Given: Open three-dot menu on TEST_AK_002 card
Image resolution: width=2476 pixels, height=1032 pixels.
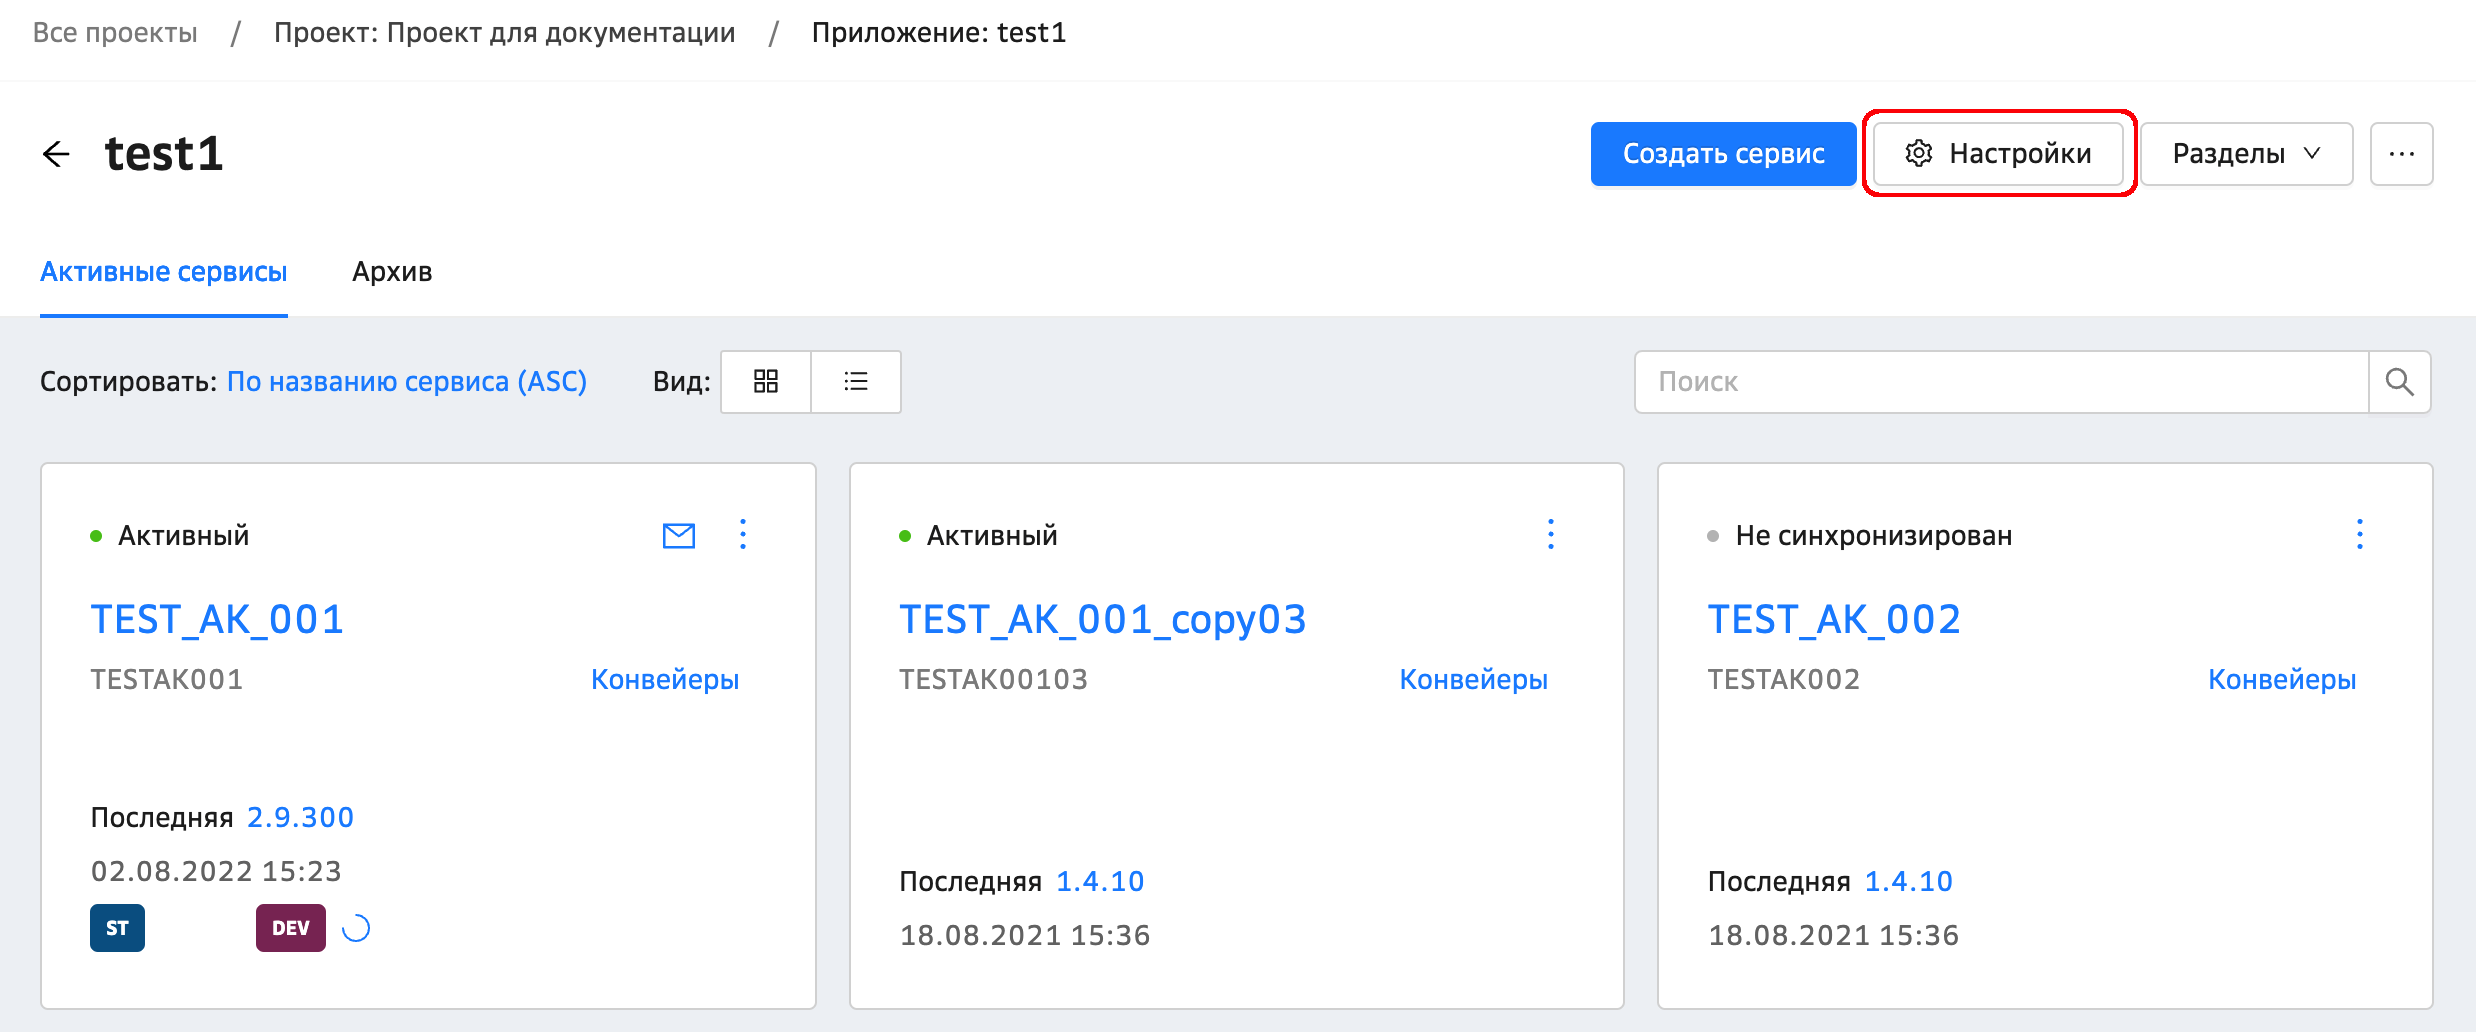Looking at the screenshot, I should (x=2360, y=535).
